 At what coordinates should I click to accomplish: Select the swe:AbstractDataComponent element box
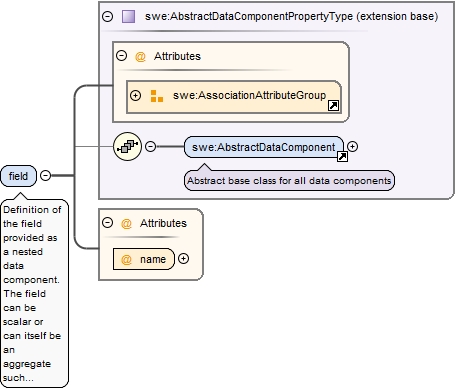click(264, 147)
